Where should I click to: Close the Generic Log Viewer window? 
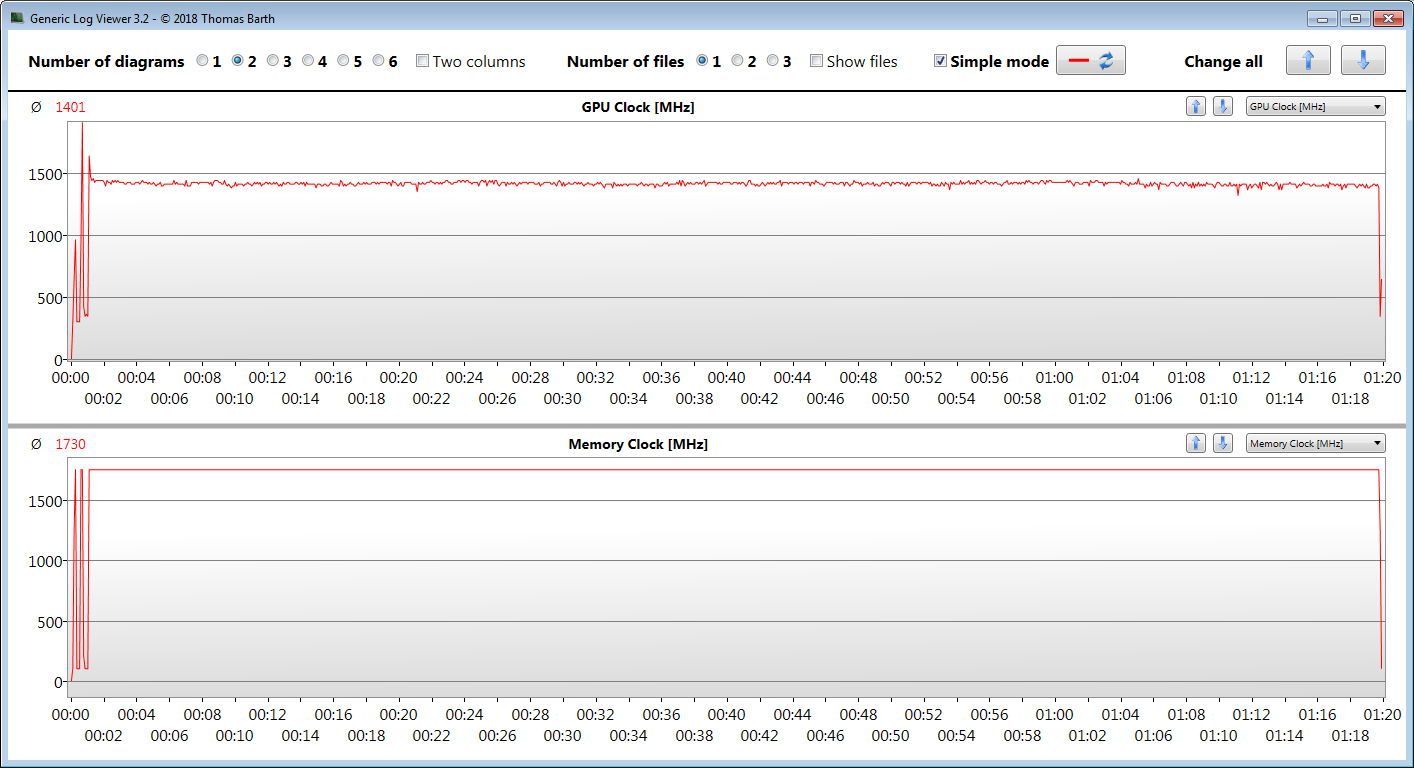point(1388,18)
